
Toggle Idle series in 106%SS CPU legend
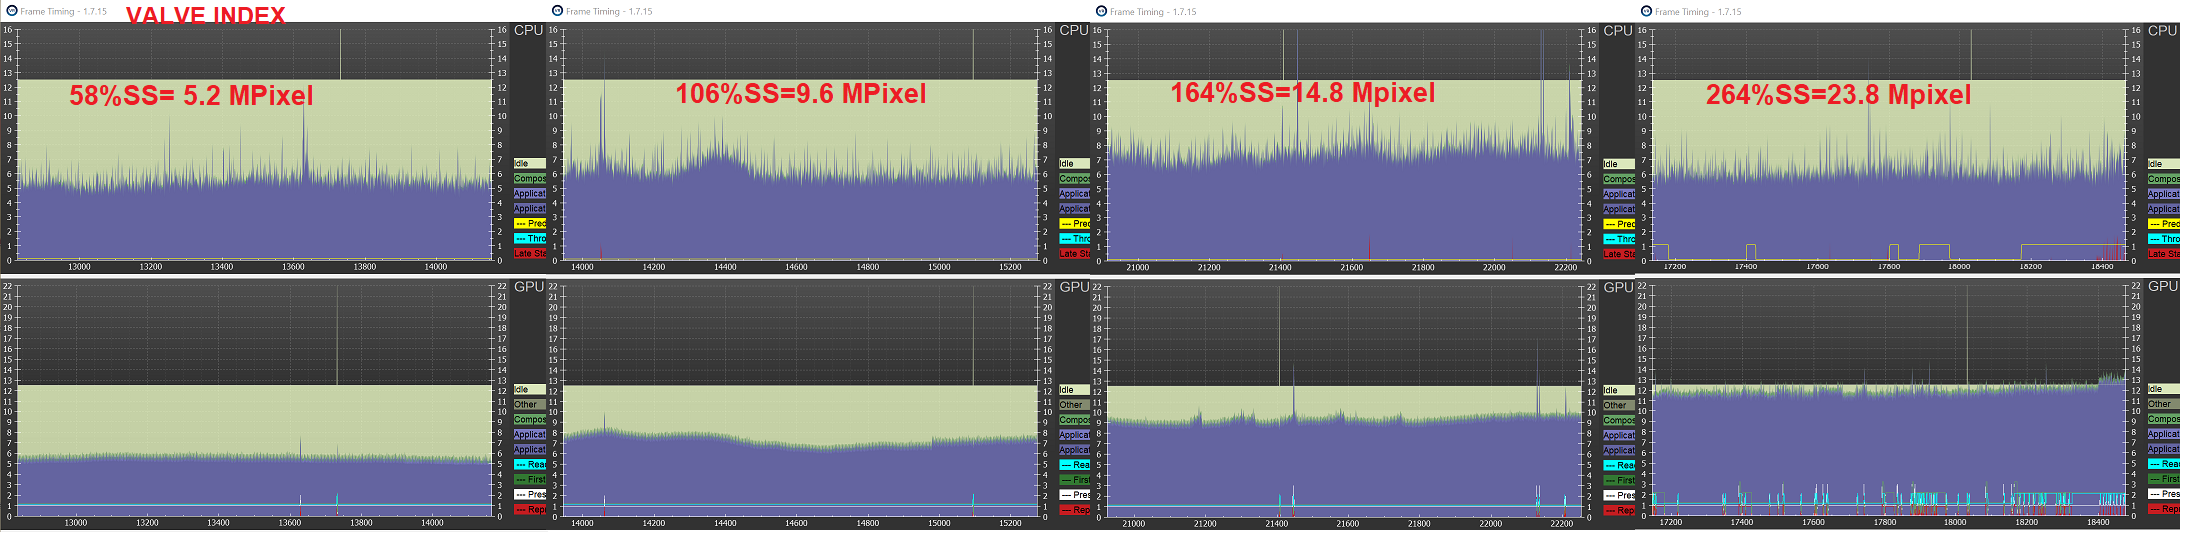pyautogui.click(x=1075, y=163)
